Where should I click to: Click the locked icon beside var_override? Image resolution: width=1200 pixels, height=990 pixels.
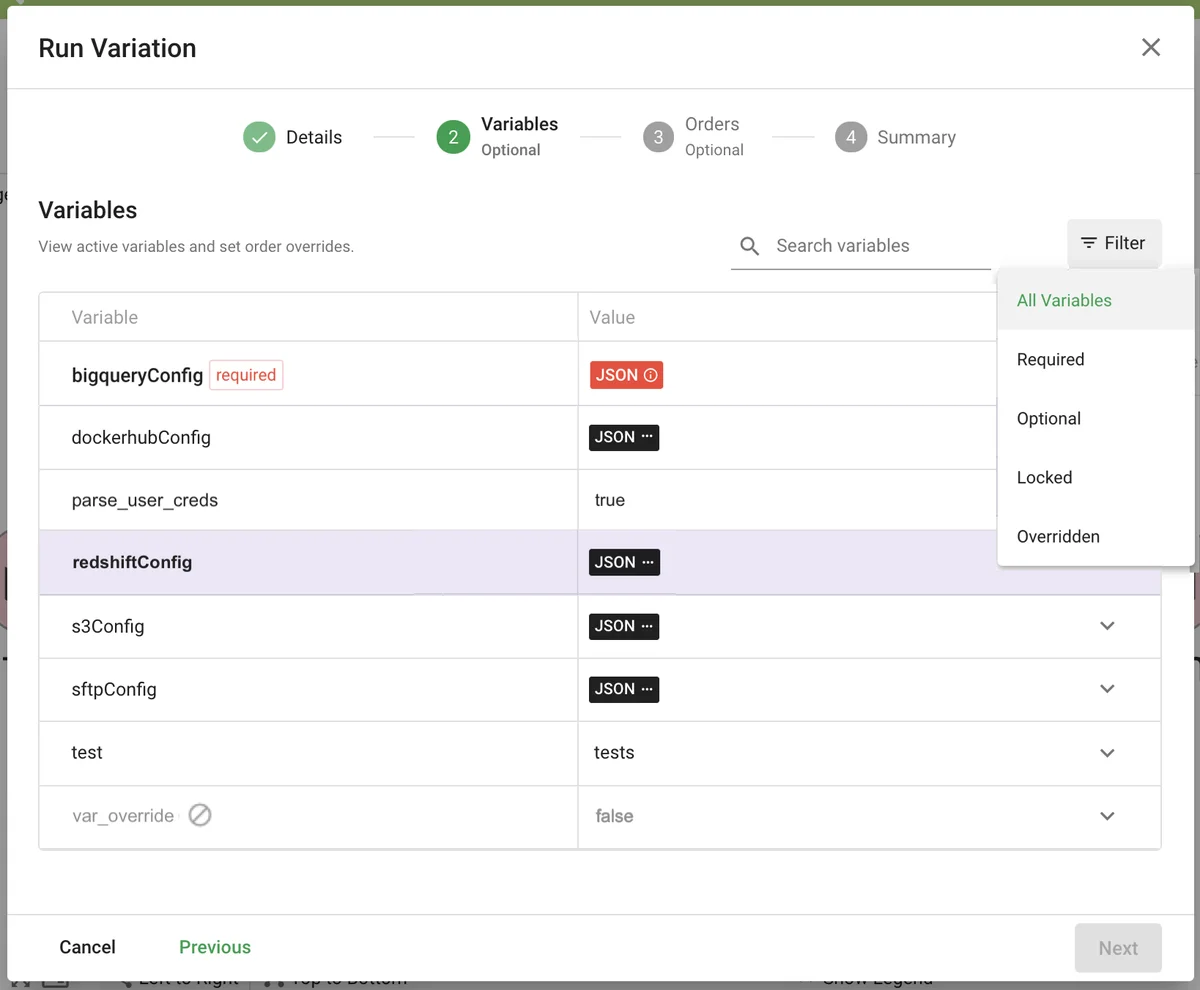(200, 816)
